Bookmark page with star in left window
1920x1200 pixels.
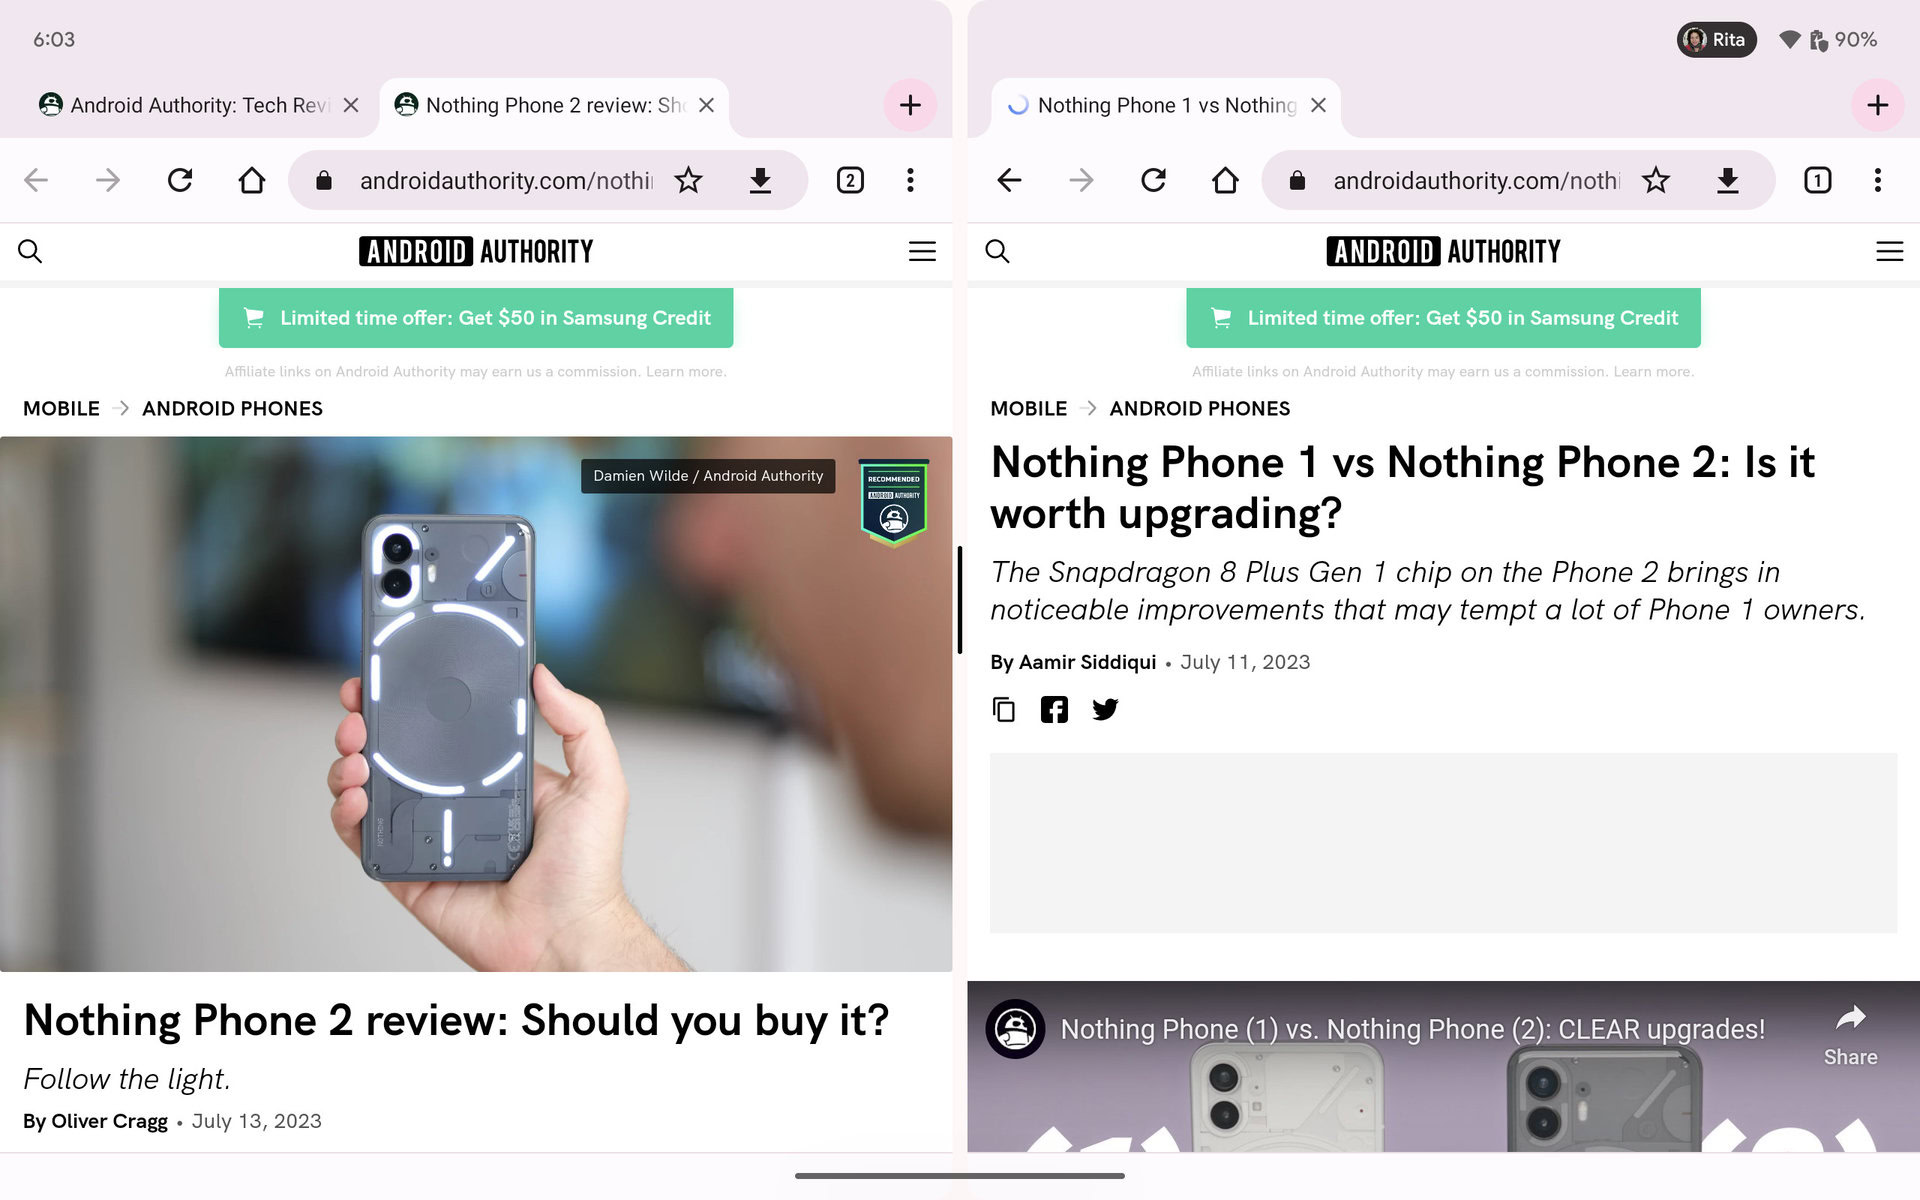pyautogui.click(x=688, y=180)
